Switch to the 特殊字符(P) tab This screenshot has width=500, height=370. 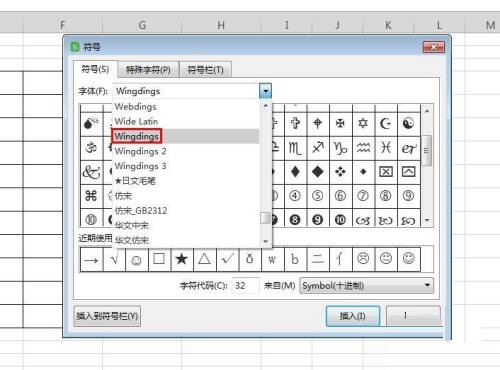(148, 70)
